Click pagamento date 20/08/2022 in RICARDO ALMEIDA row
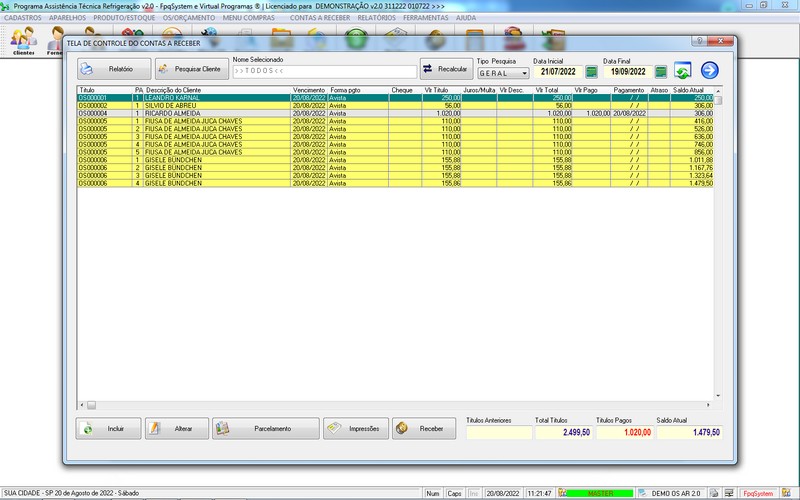 click(x=629, y=113)
